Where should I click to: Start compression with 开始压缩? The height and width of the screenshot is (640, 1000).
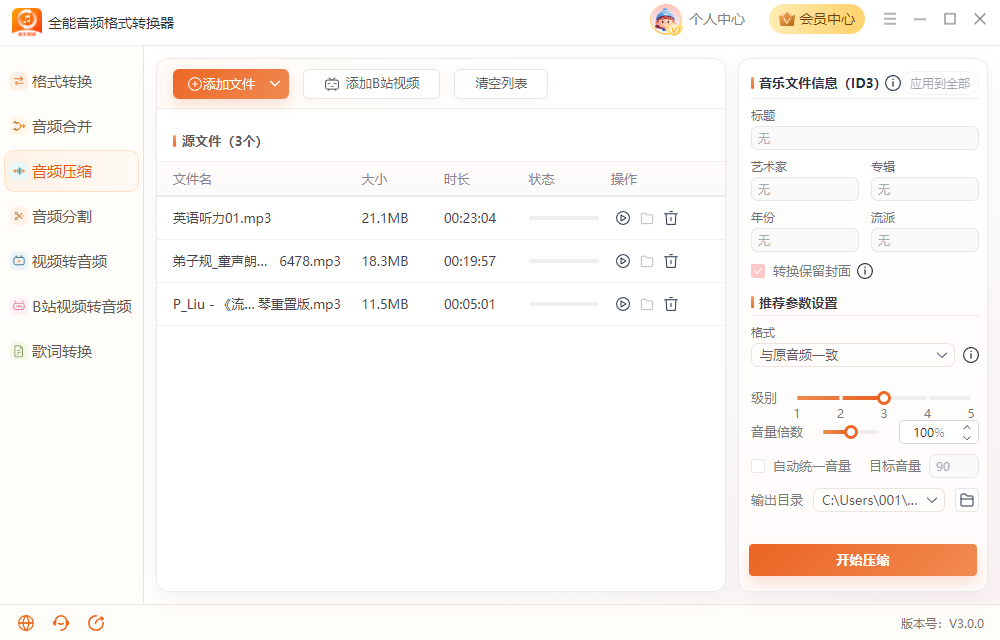coord(863,560)
